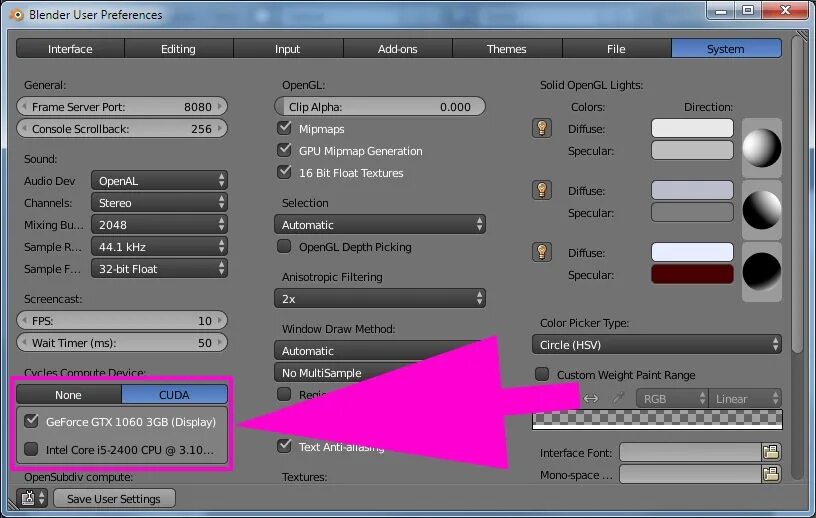Image resolution: width=816 pixels, height=518 pixels.
Task: Open Sample Format dropdown showing 32-bit Float
Action: (x=159, y=269)
